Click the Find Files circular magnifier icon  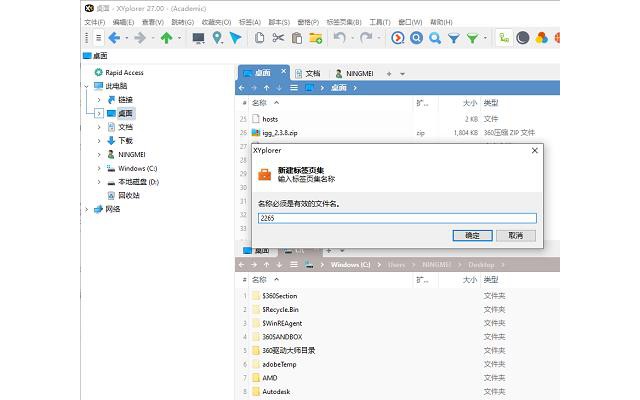coord(416,38)
